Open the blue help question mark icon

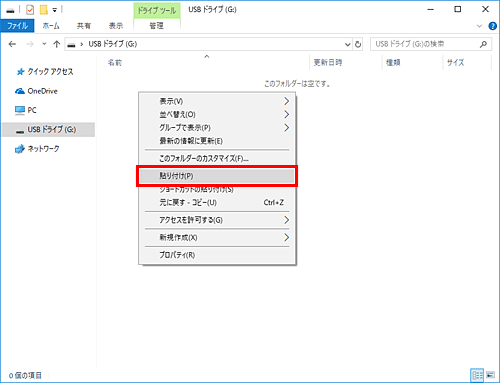[492, 26]
